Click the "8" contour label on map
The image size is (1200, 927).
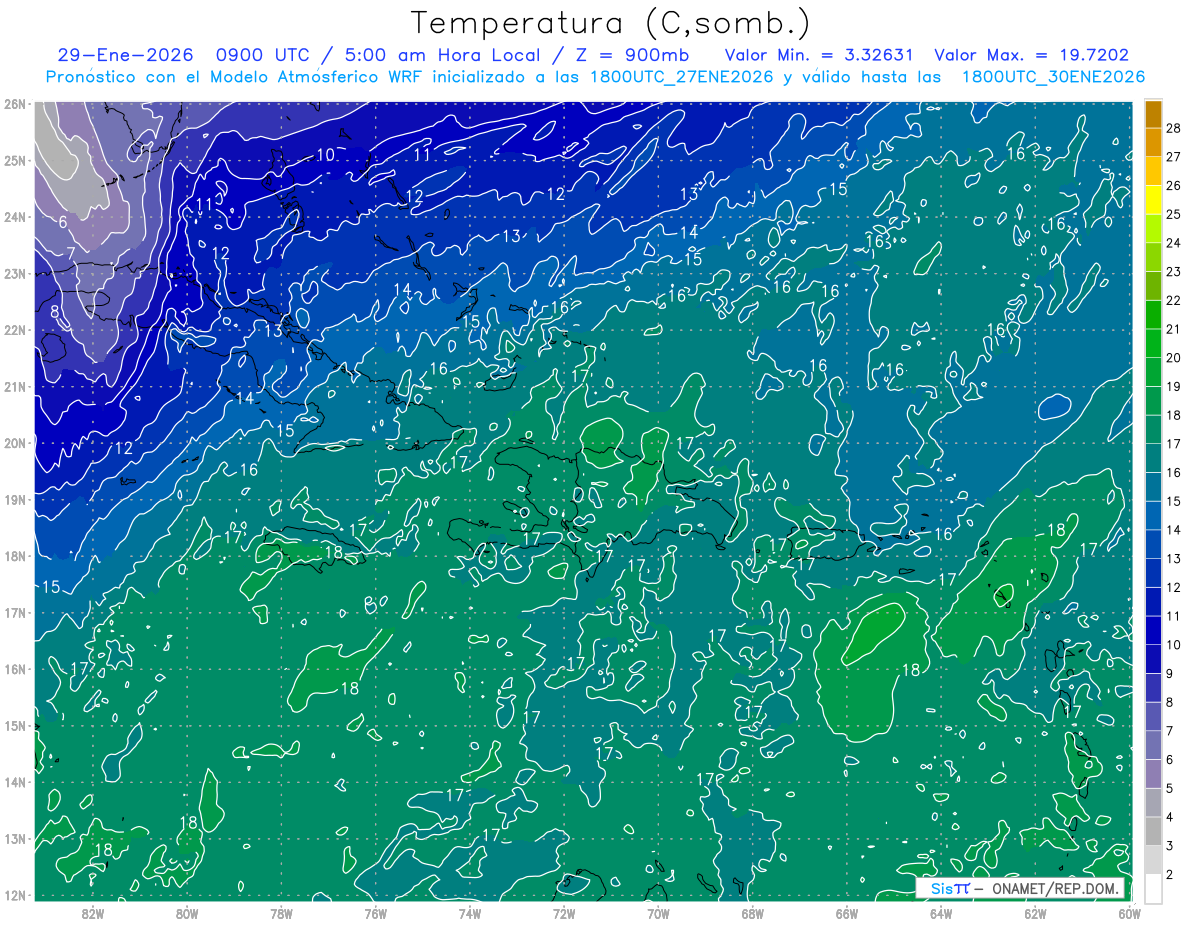point(54,311)
